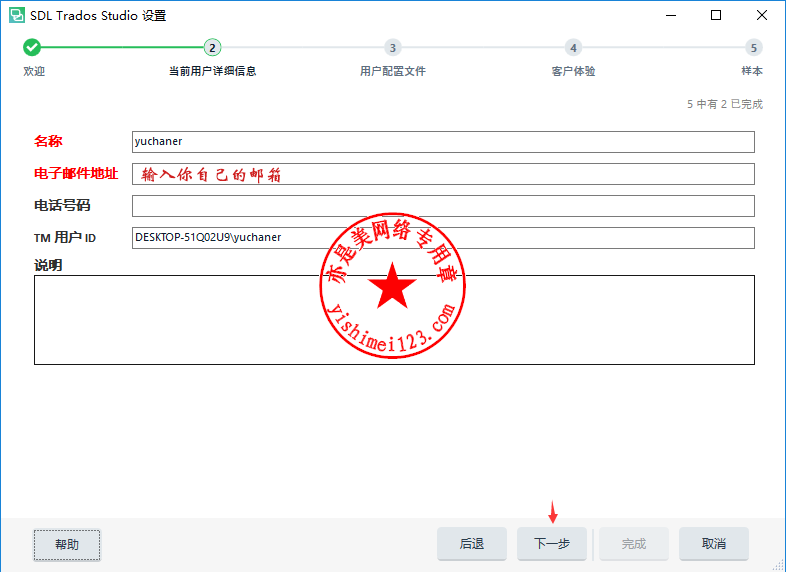The height and width of the screenshot is (572, 786).
Task: Click the red 名称 label
Action: coord(48,141)
